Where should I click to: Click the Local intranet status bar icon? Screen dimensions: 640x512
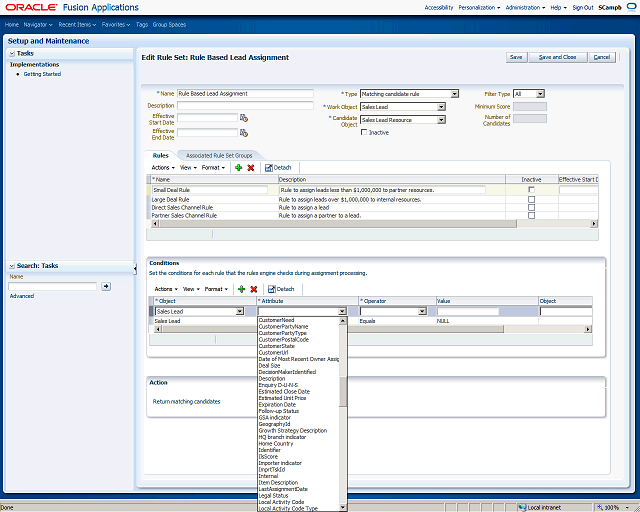click(522, 508)
